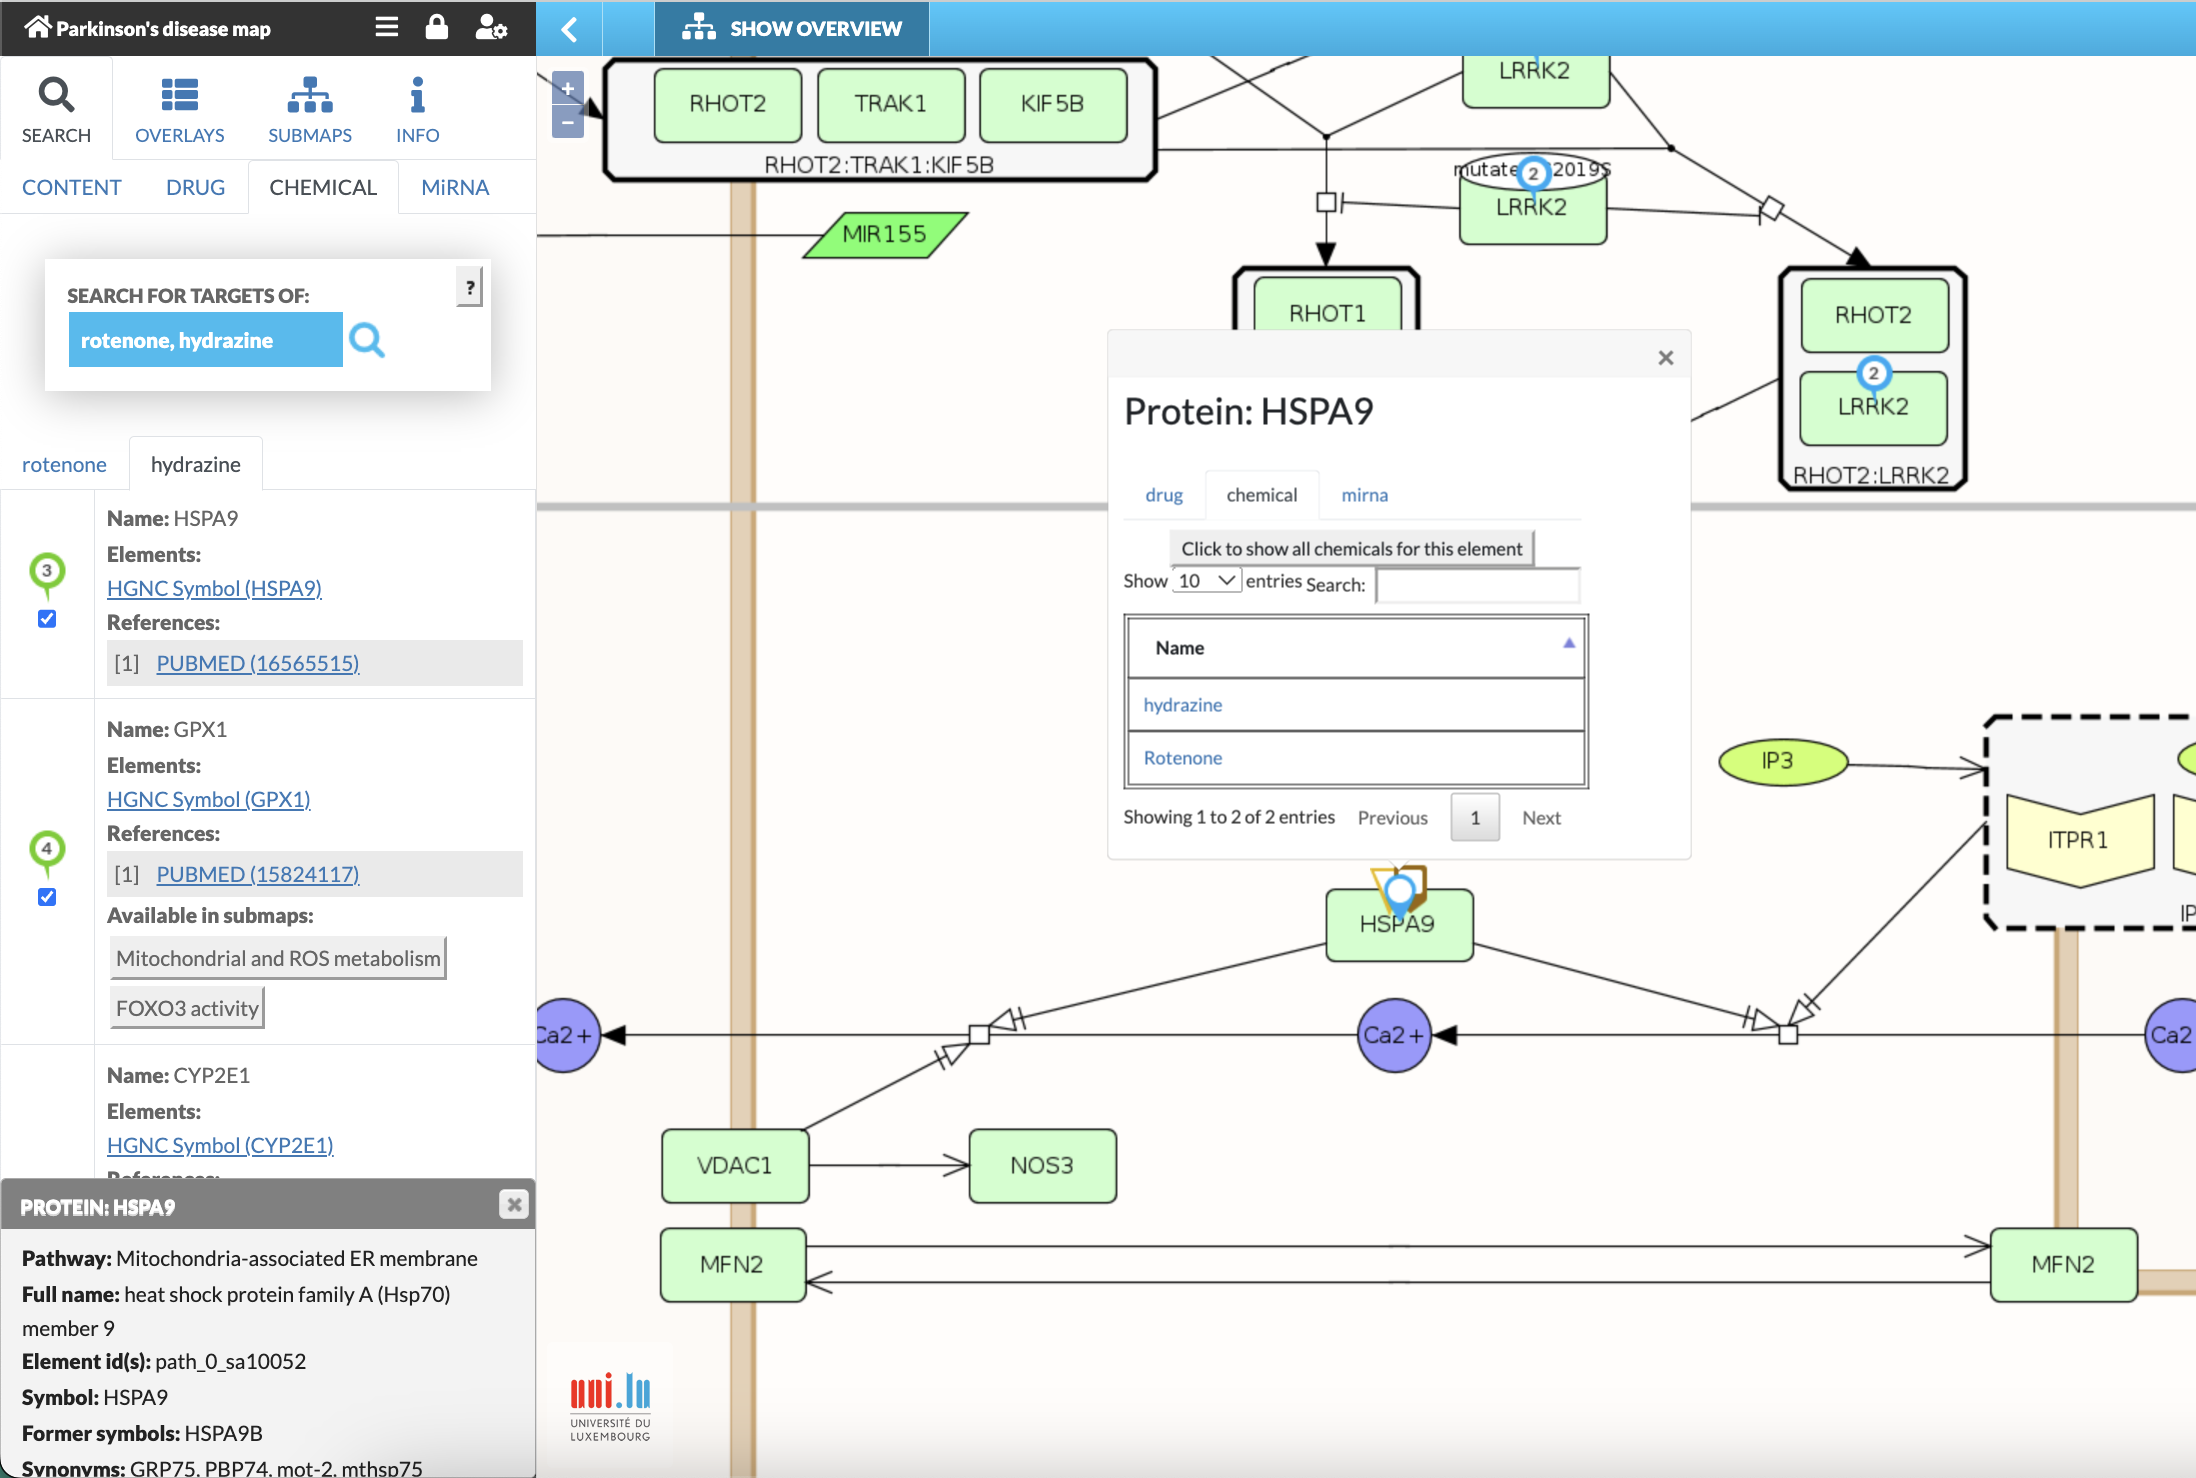The width and height of the screenshot is (2196, 1478).
Task: Uncheck the GPX1 result checkbox
Action: (47, 897)
